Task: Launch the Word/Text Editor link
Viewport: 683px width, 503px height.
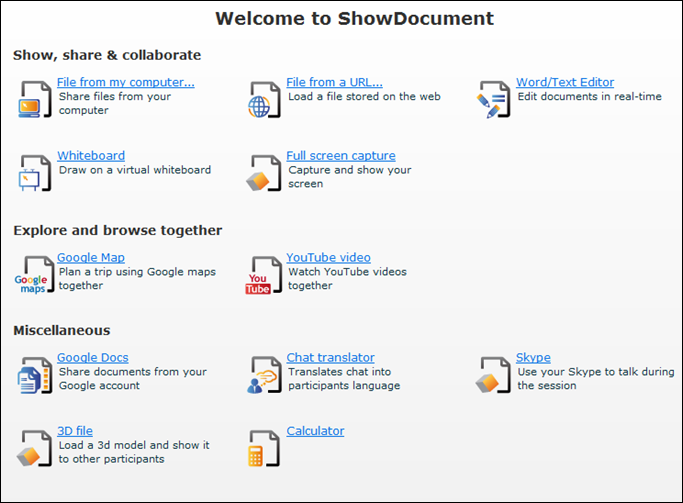Action: pyautogui.click(x=565, y=82)
